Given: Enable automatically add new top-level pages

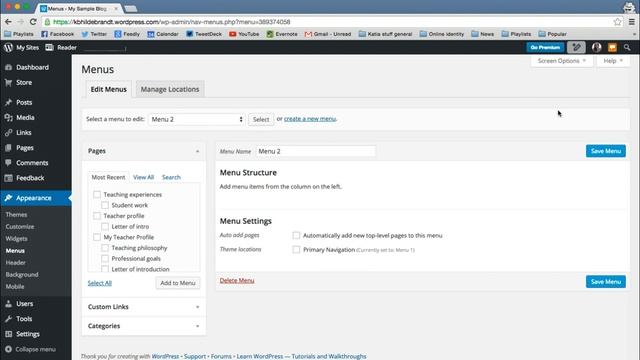Looking at the screenshot, I should [296, 236].
